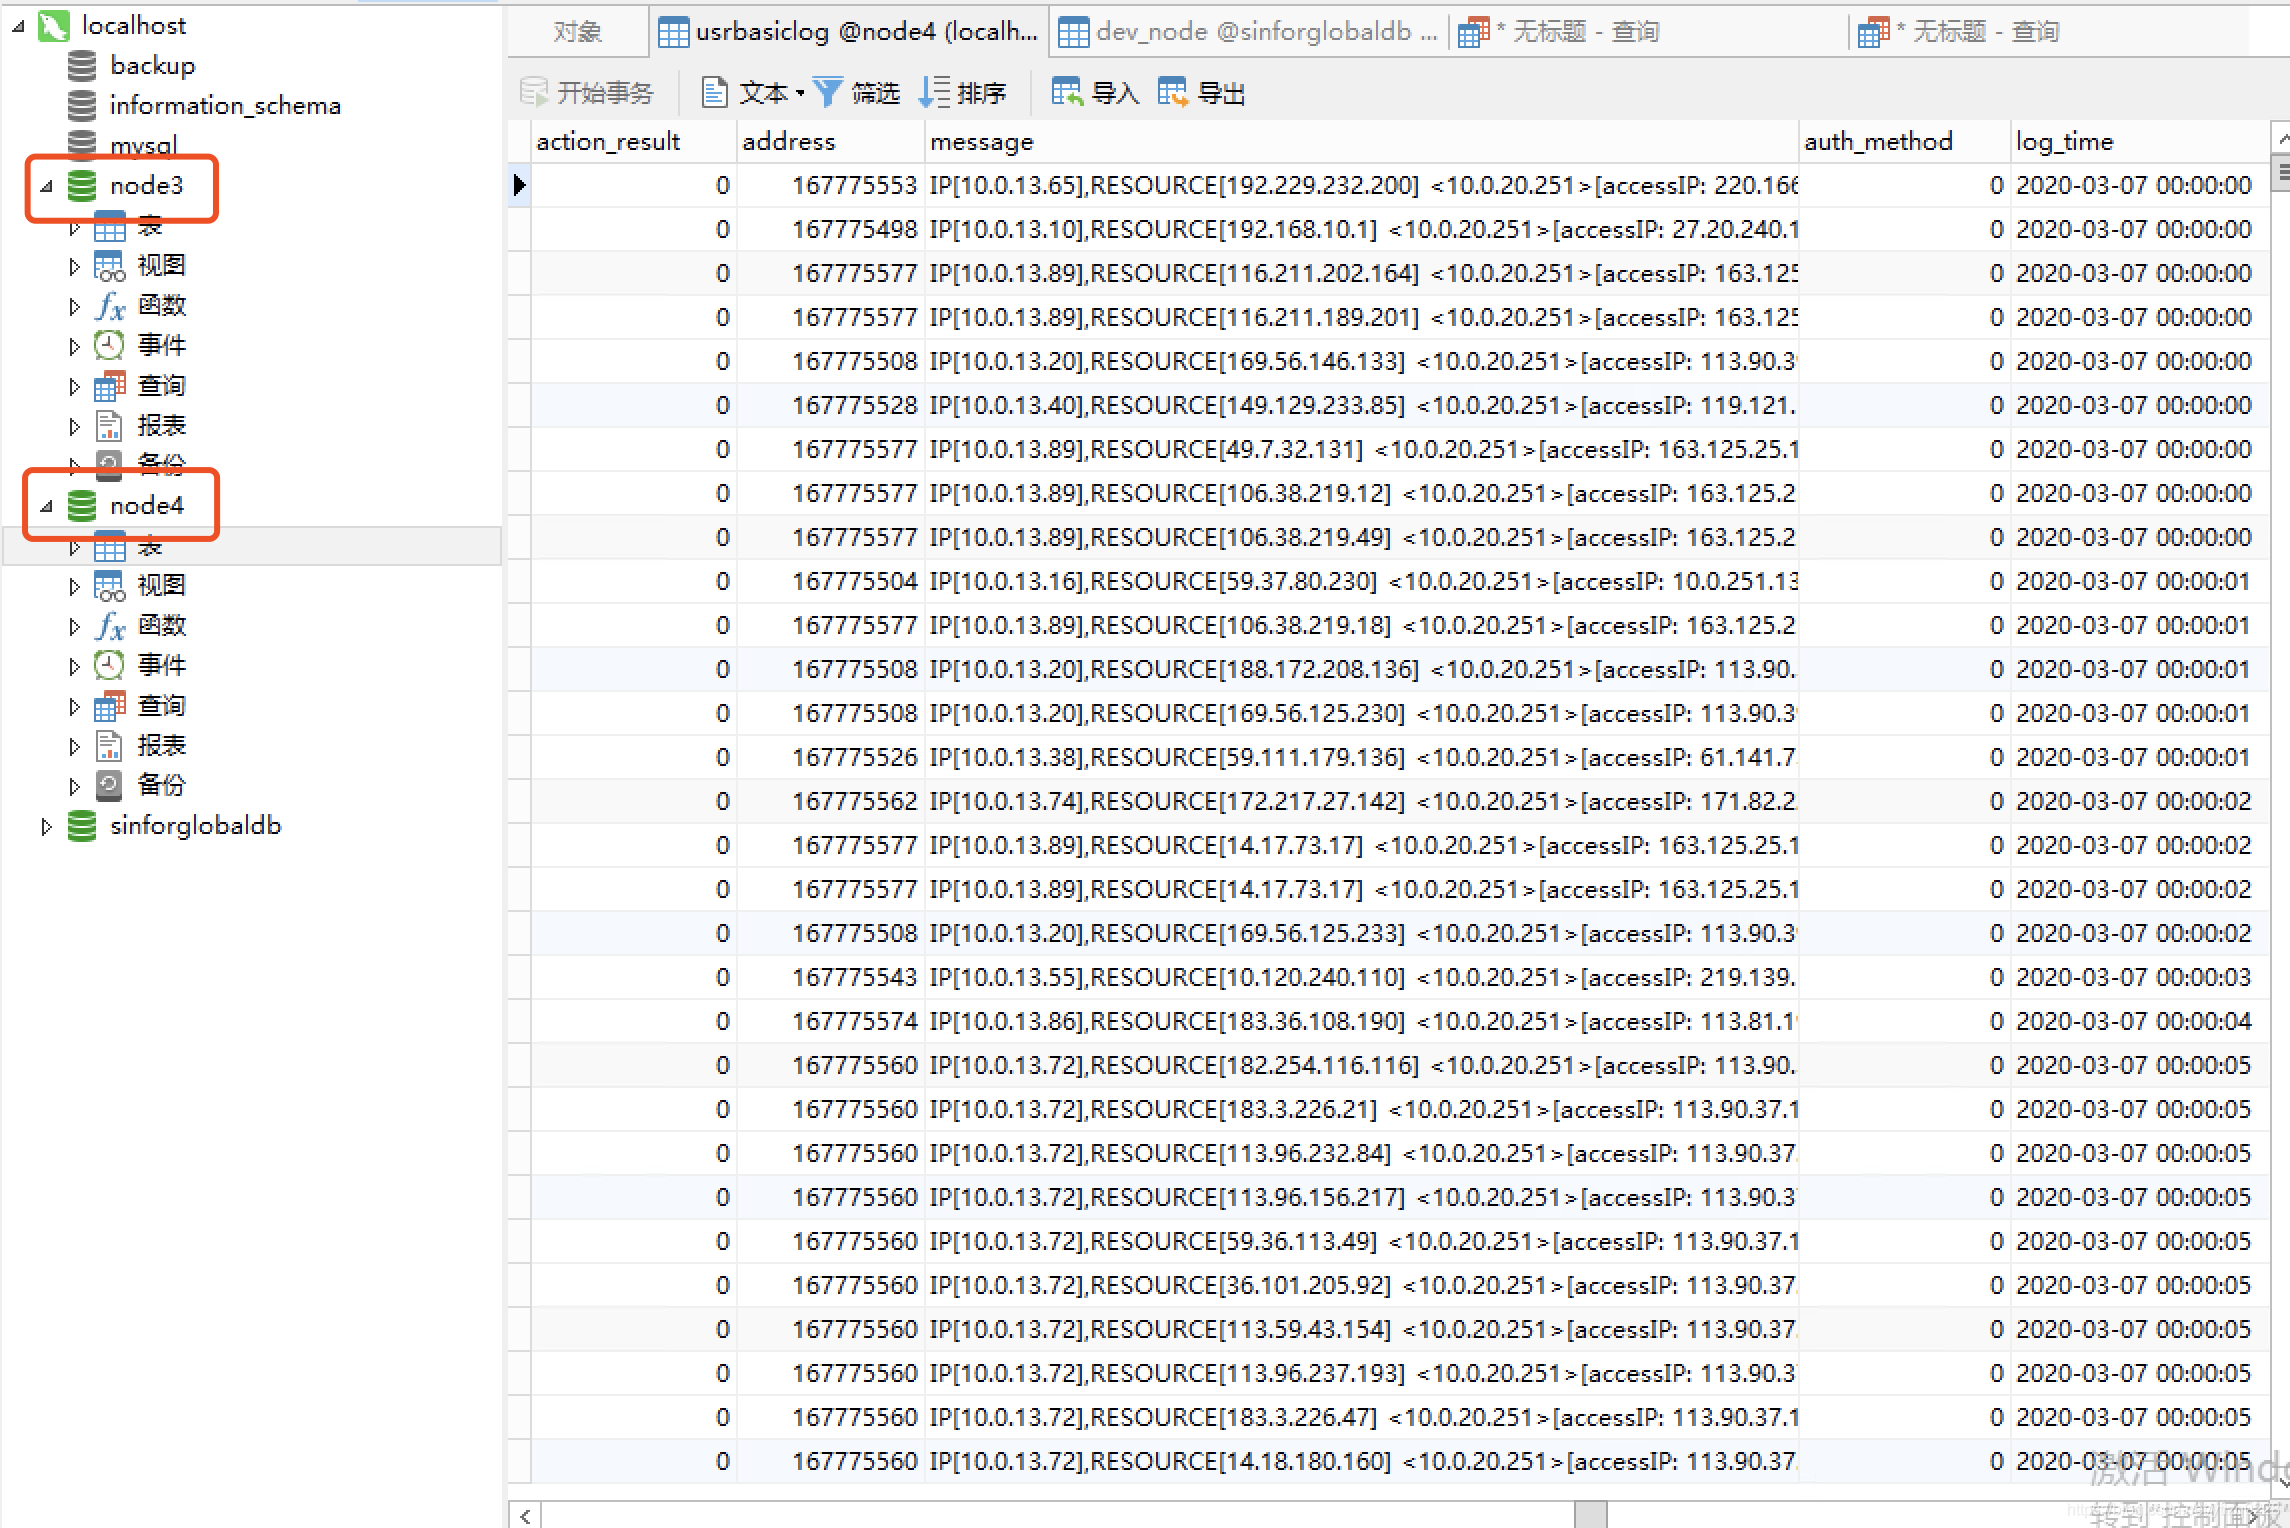This screenshot has height=1528, width=2290.
Task: Click the node4 database icon
Action: (x=82, y=505)
